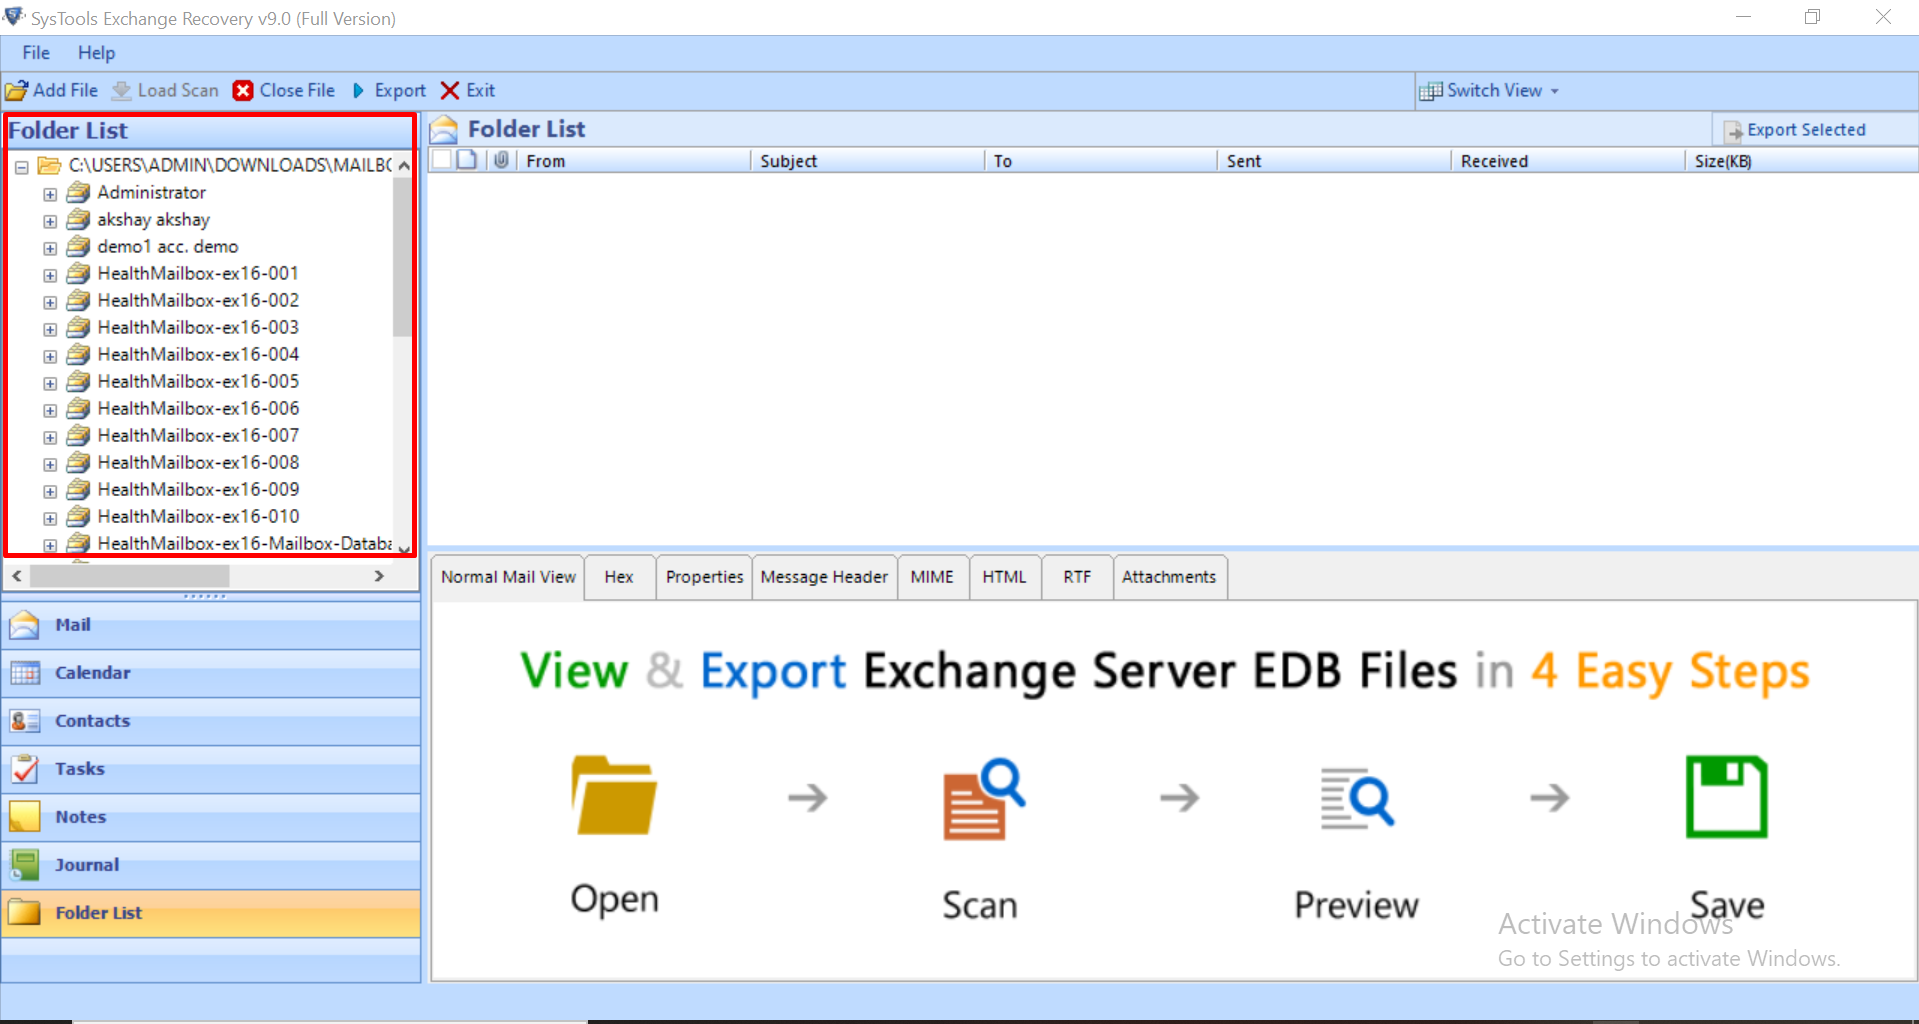This screenshot has width=1919, height=1024.
Task: Expand HealthMailbox-ex16-004 node
Action: [50, 356]
